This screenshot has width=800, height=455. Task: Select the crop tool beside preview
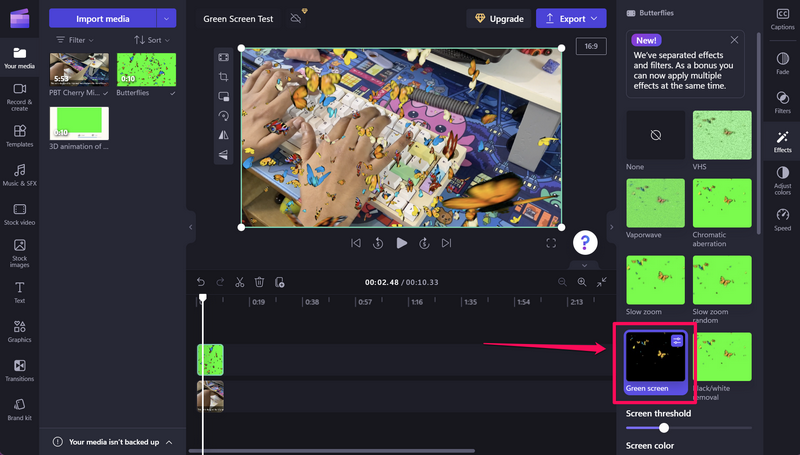coord(224,77)
